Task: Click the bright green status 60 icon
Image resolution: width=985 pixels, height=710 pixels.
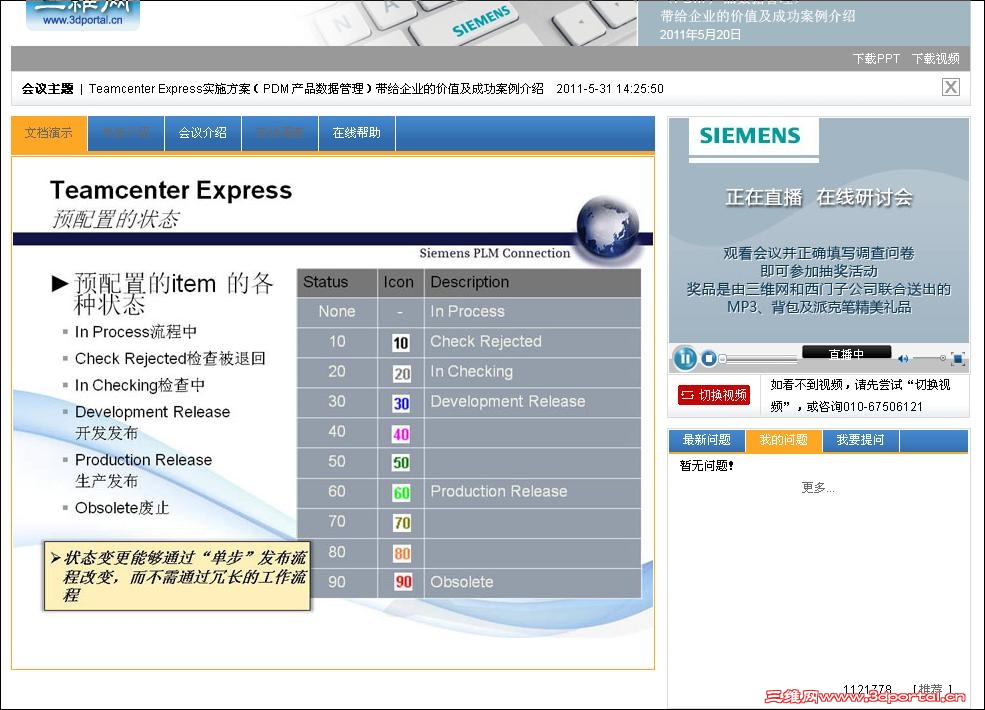Action: [x=401, y=493]
